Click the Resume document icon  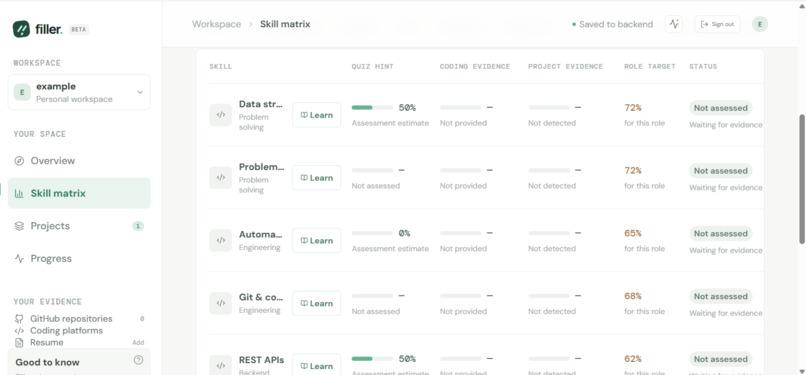point(19,343)
